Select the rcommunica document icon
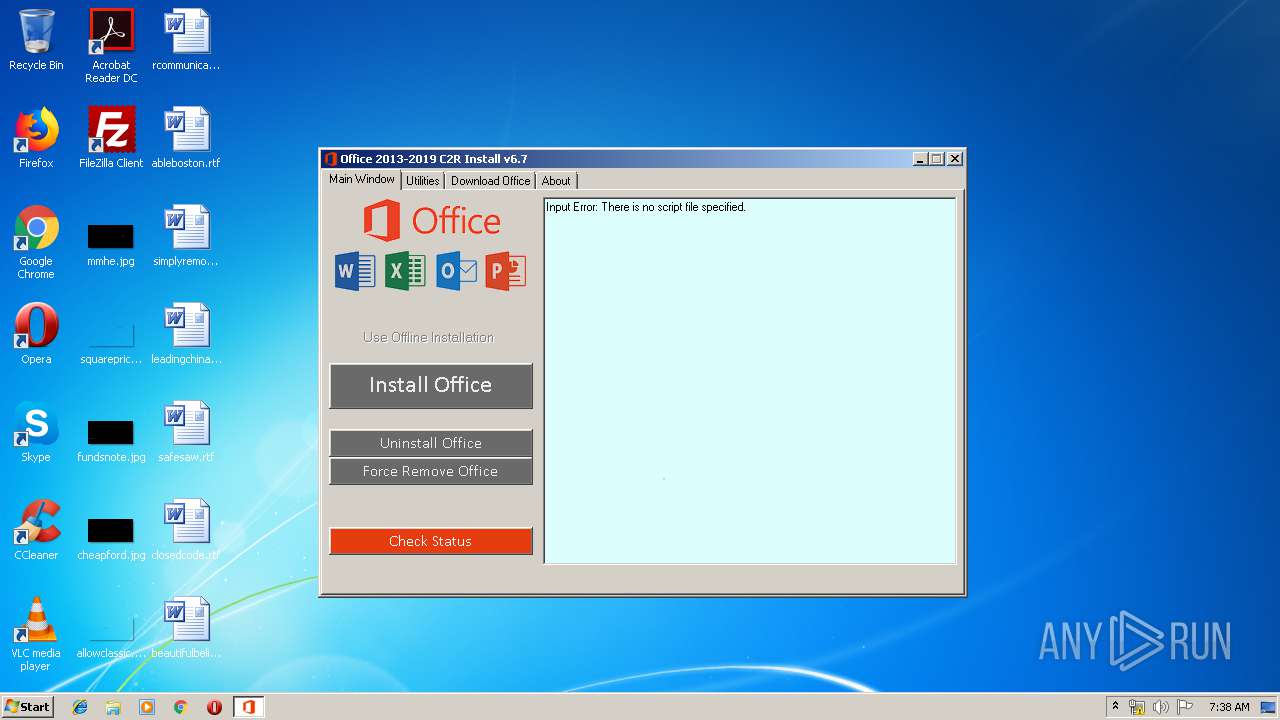The width and height of the screenshot is (1280, 720). [186, 40]
